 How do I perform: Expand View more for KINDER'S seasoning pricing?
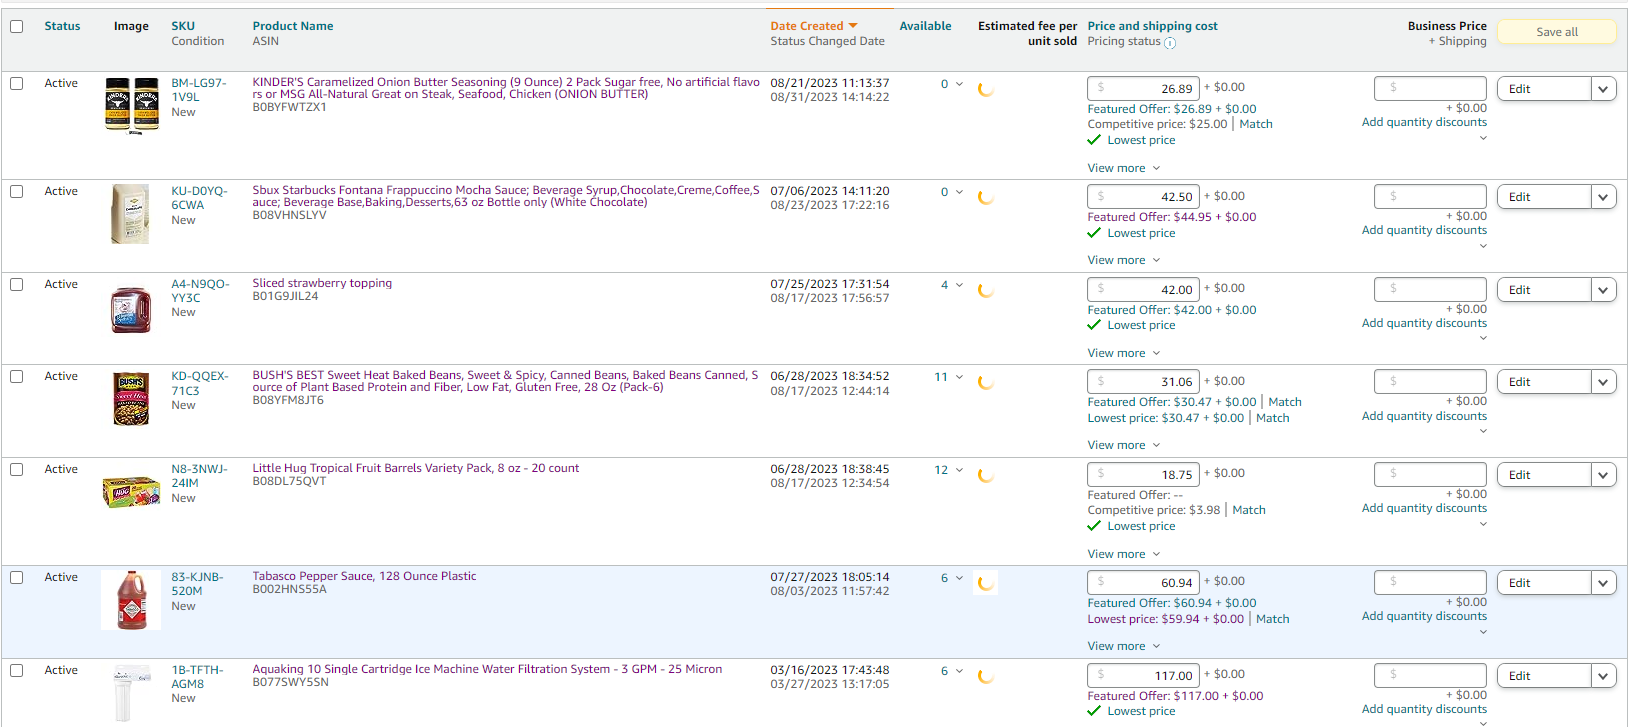(1124, 168)
